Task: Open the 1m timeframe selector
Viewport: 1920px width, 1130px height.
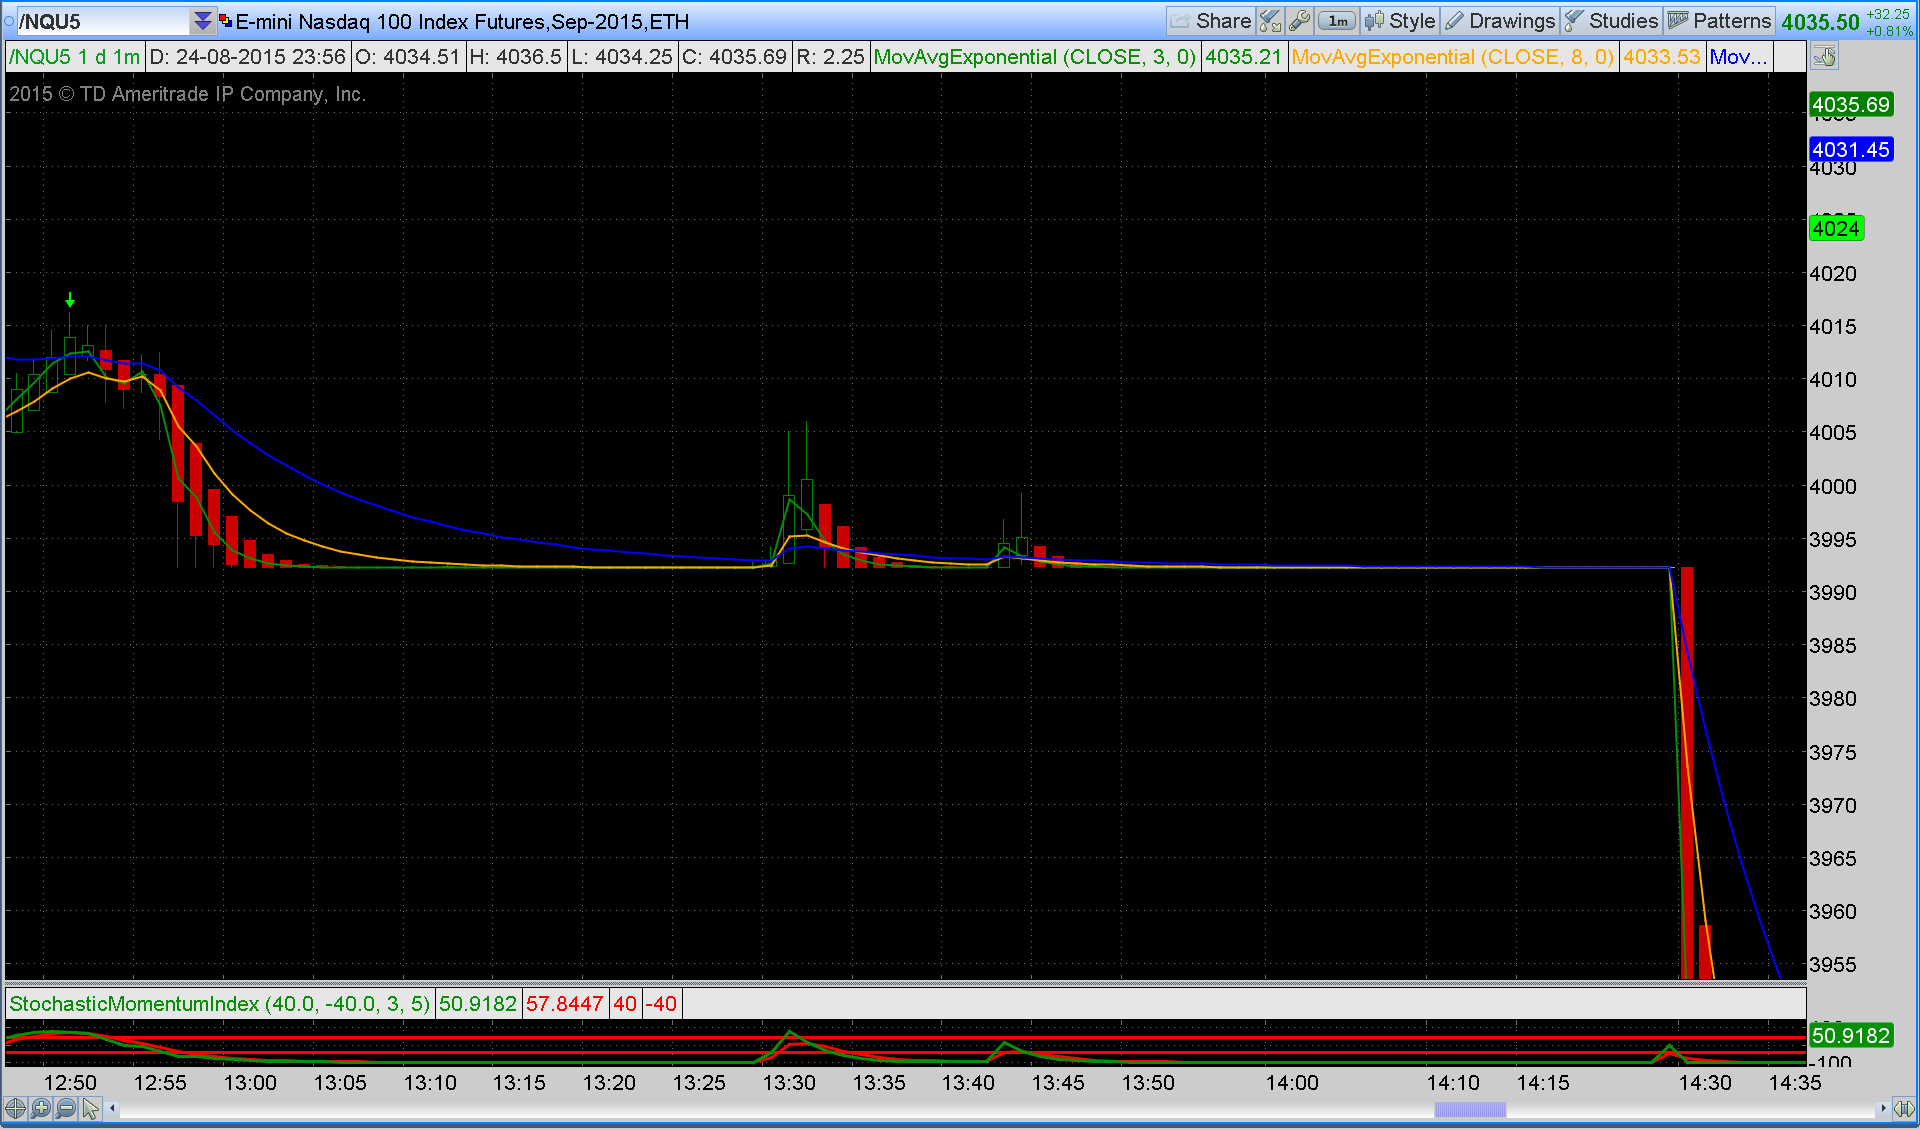Action: click(1337, 21)
